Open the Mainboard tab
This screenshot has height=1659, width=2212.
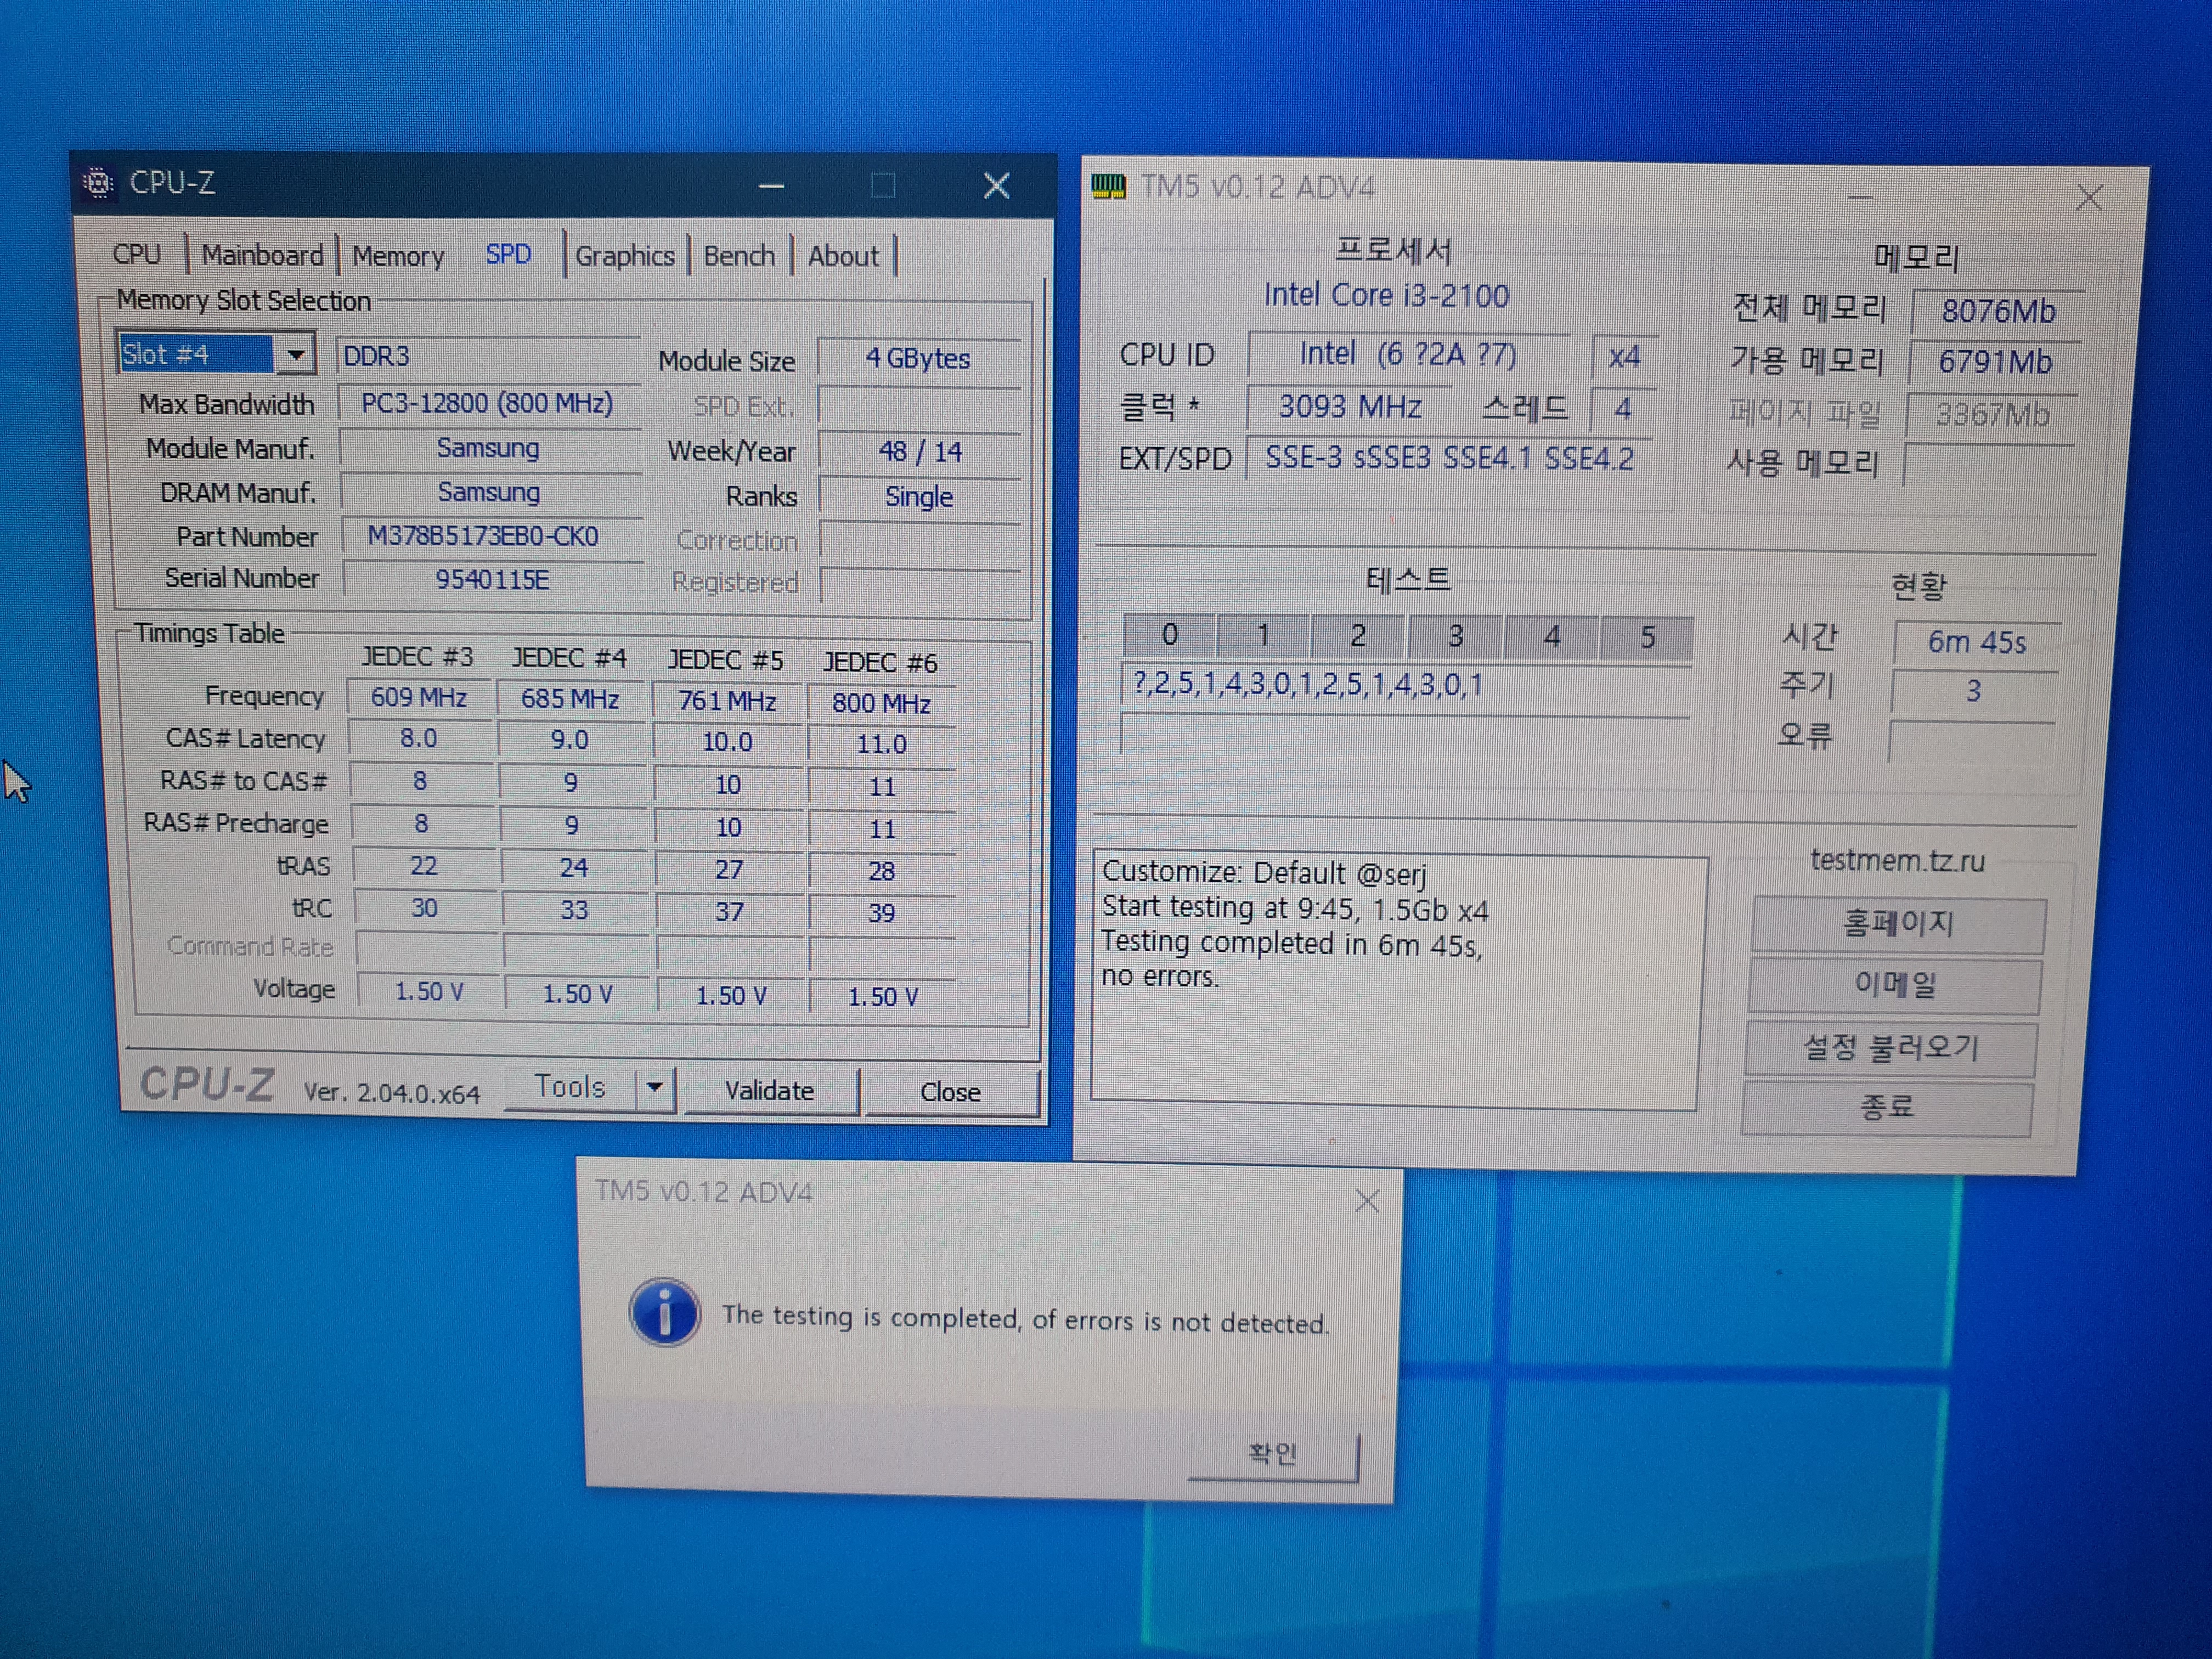point(262,256)
